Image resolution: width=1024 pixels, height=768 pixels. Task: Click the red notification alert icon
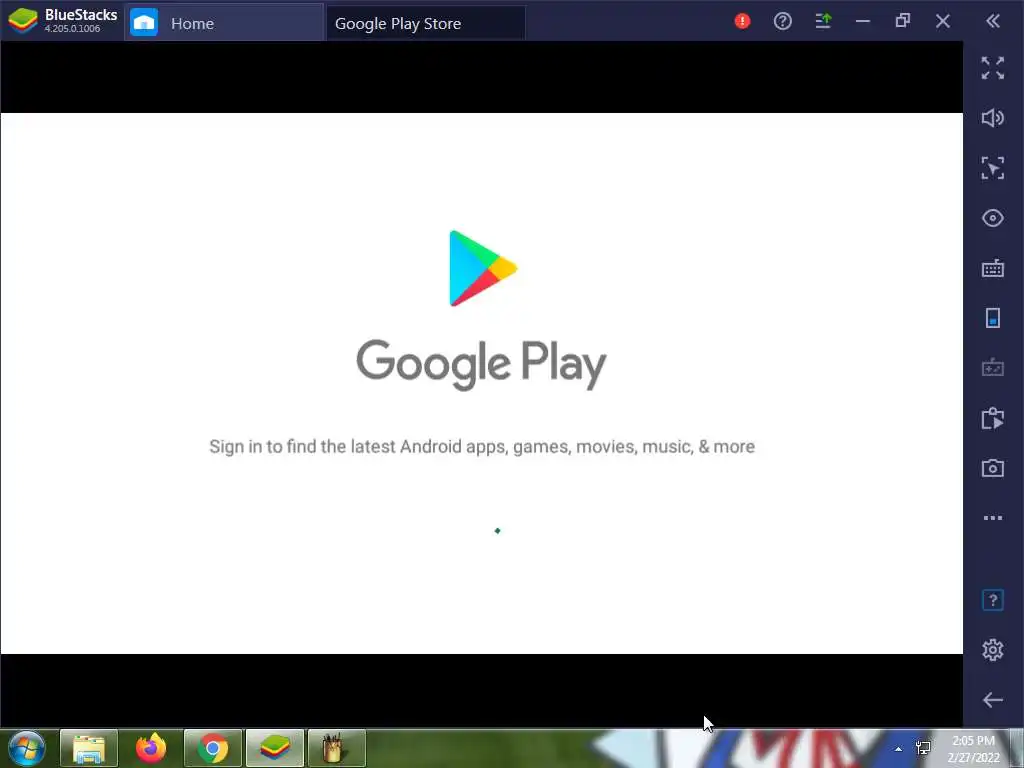point(742,21)
